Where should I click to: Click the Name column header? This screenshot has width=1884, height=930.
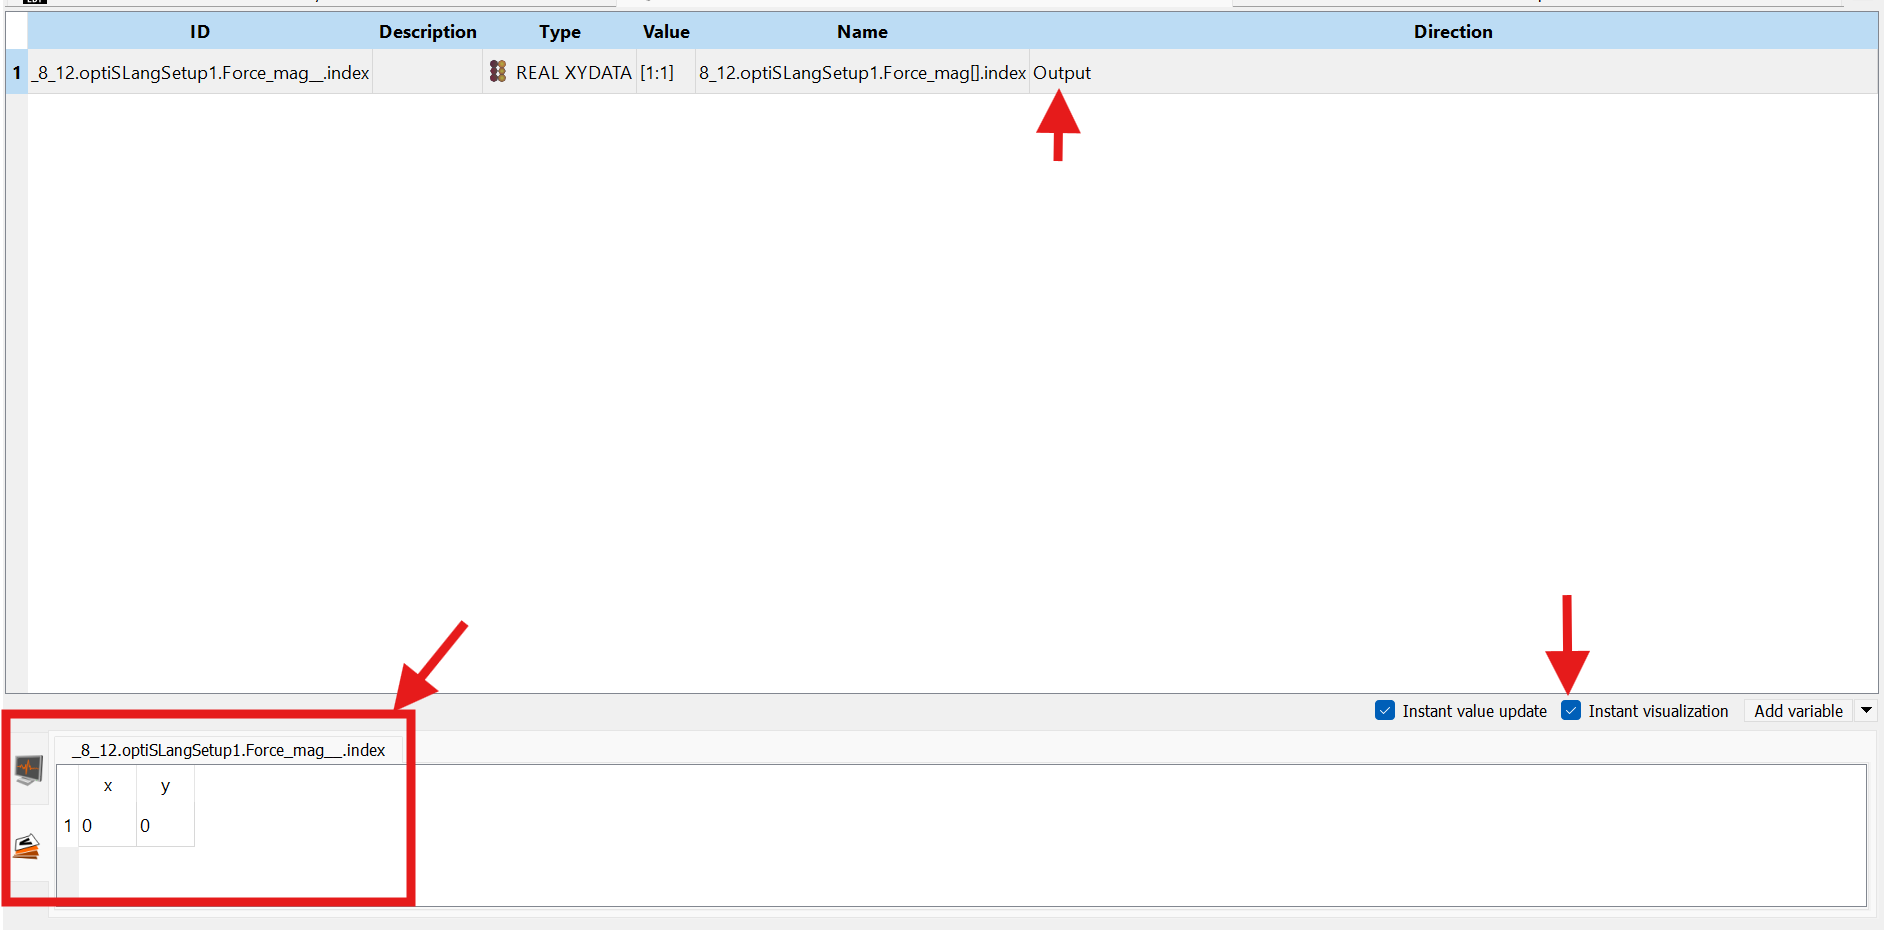[x=862, y=32]
